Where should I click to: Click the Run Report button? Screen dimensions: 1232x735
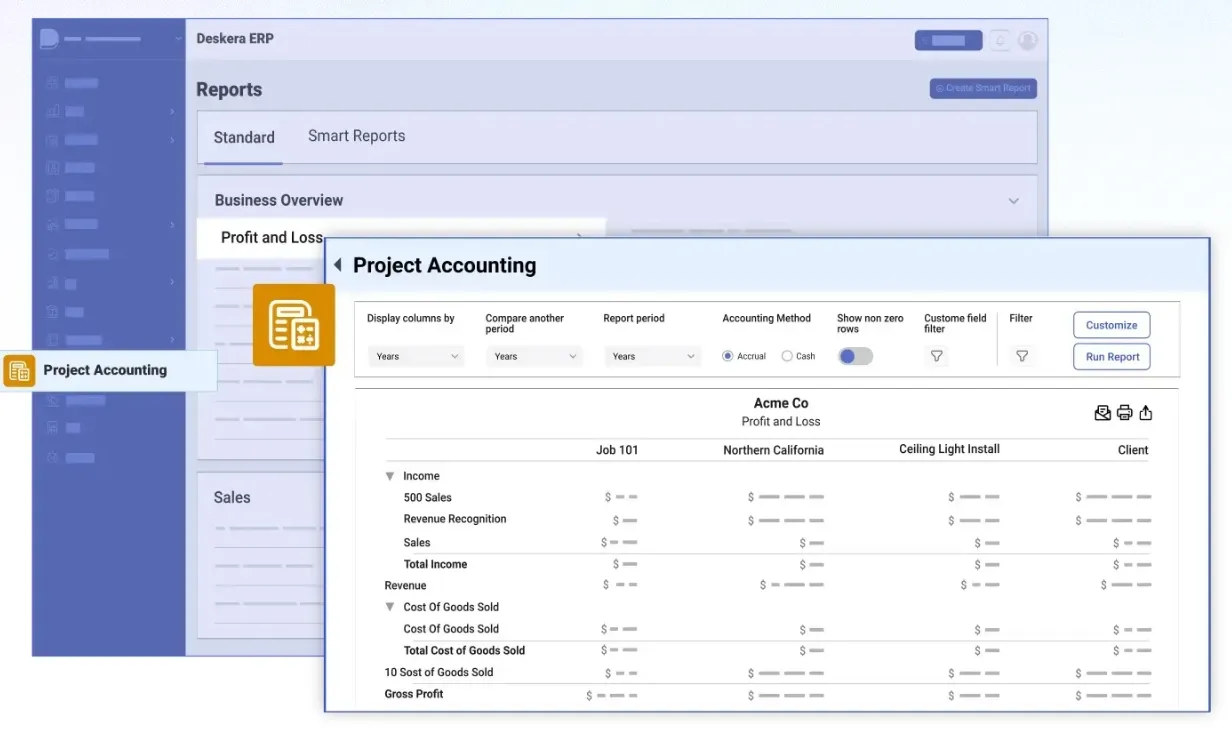[x=1111, y=357]
